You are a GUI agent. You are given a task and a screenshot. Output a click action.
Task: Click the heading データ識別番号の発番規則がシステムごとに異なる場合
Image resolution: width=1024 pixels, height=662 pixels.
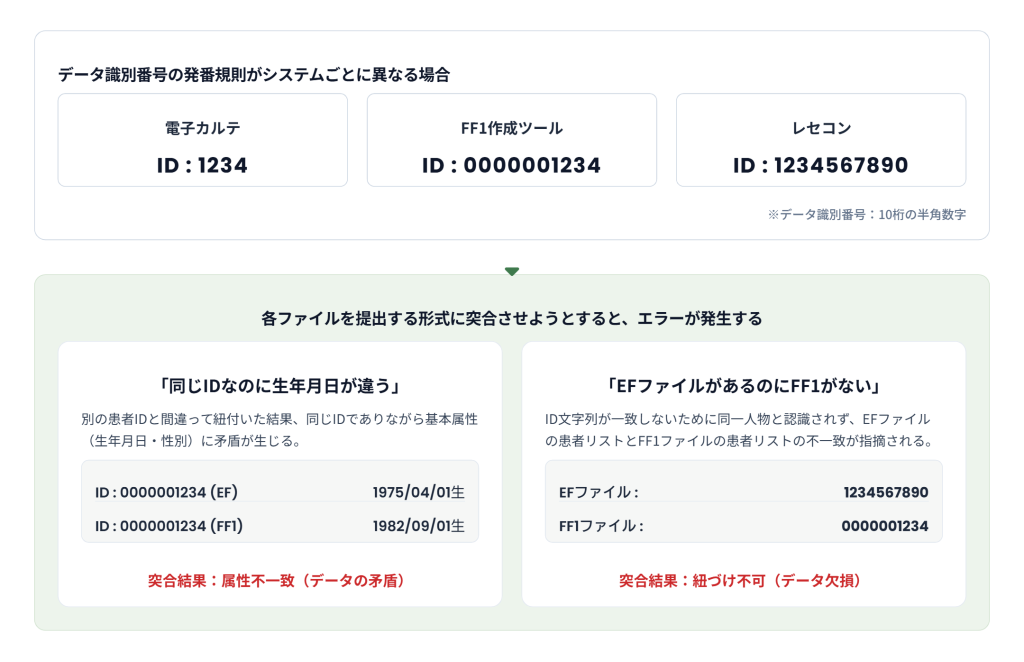(x=253, y=74)
